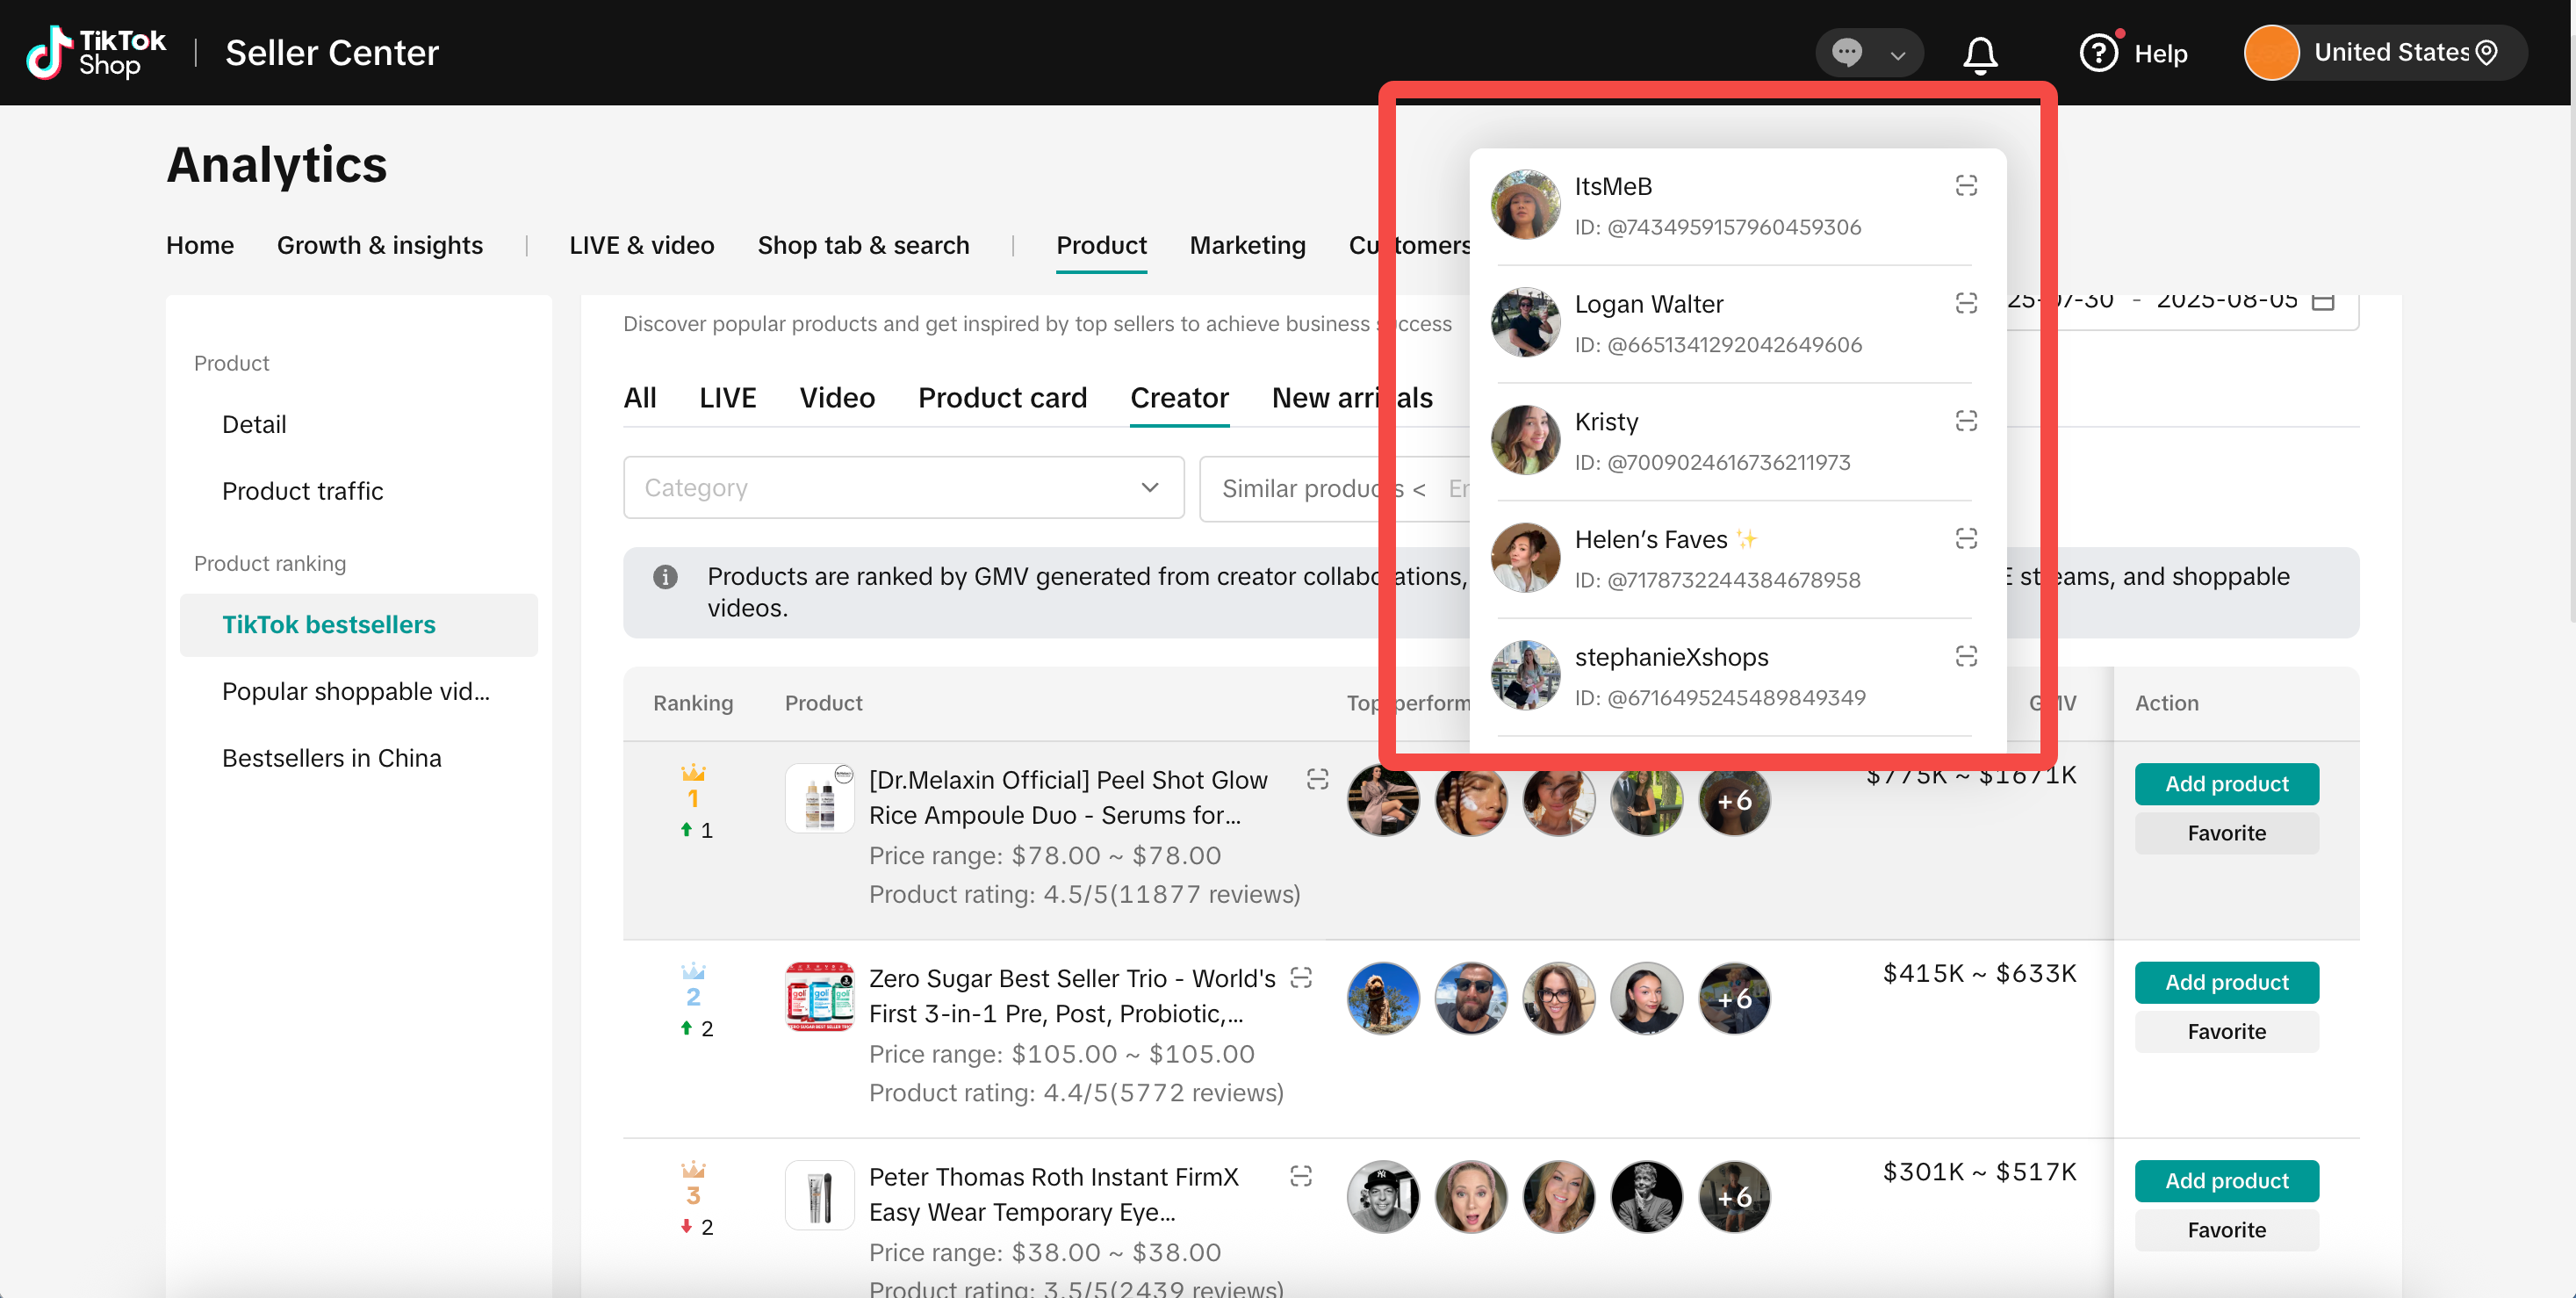Click the Help question mark icon
The width and height of the screenshot is (2576, 1298).
pyautogui.click(x=2098, y=53)
